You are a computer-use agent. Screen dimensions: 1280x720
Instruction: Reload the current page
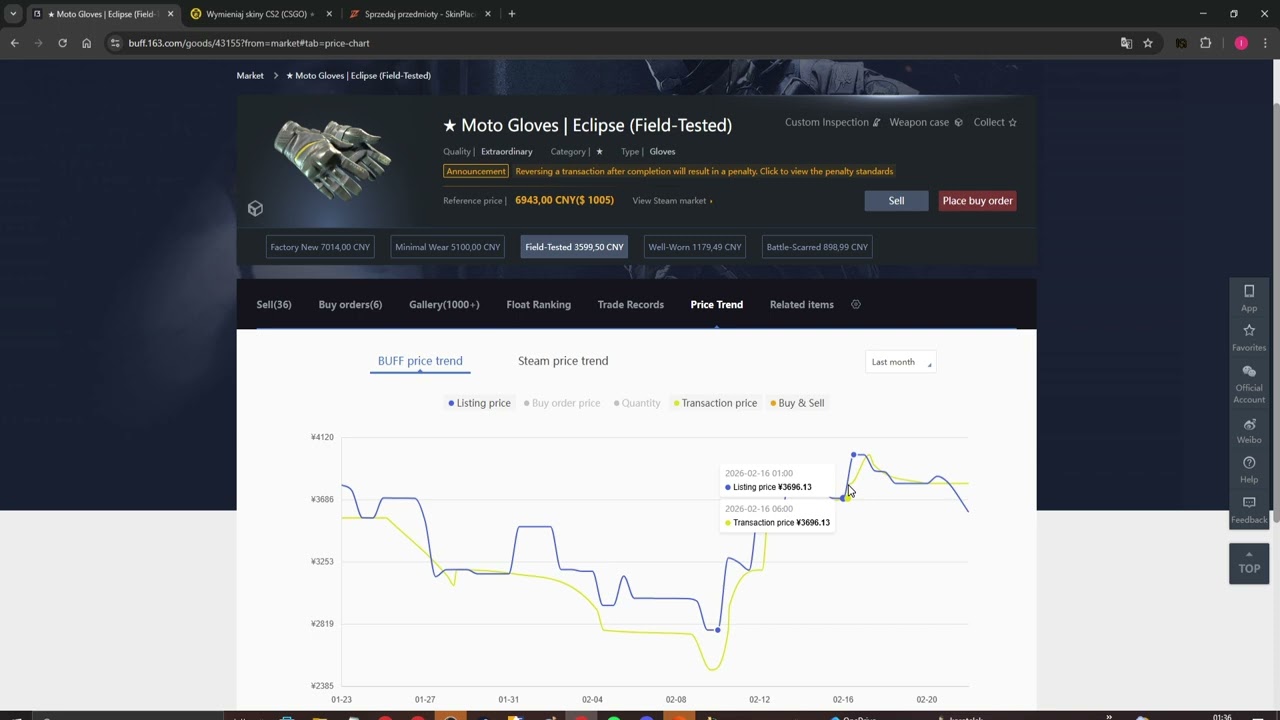click(x=62, y=43)
